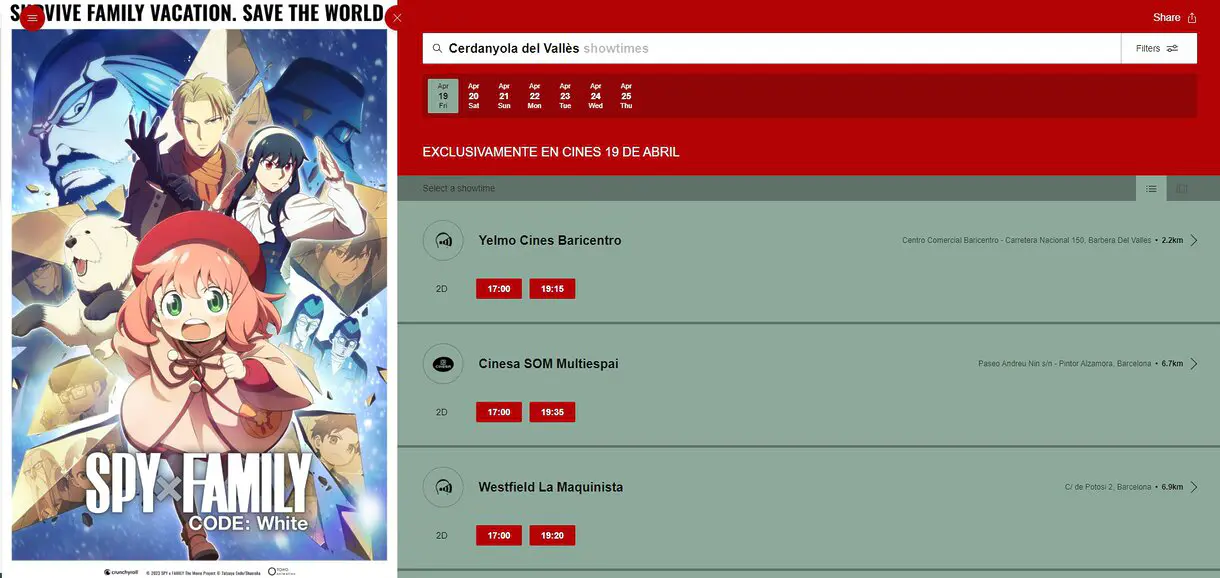Select the Apr 19 Fri date tab

point(443,96)
